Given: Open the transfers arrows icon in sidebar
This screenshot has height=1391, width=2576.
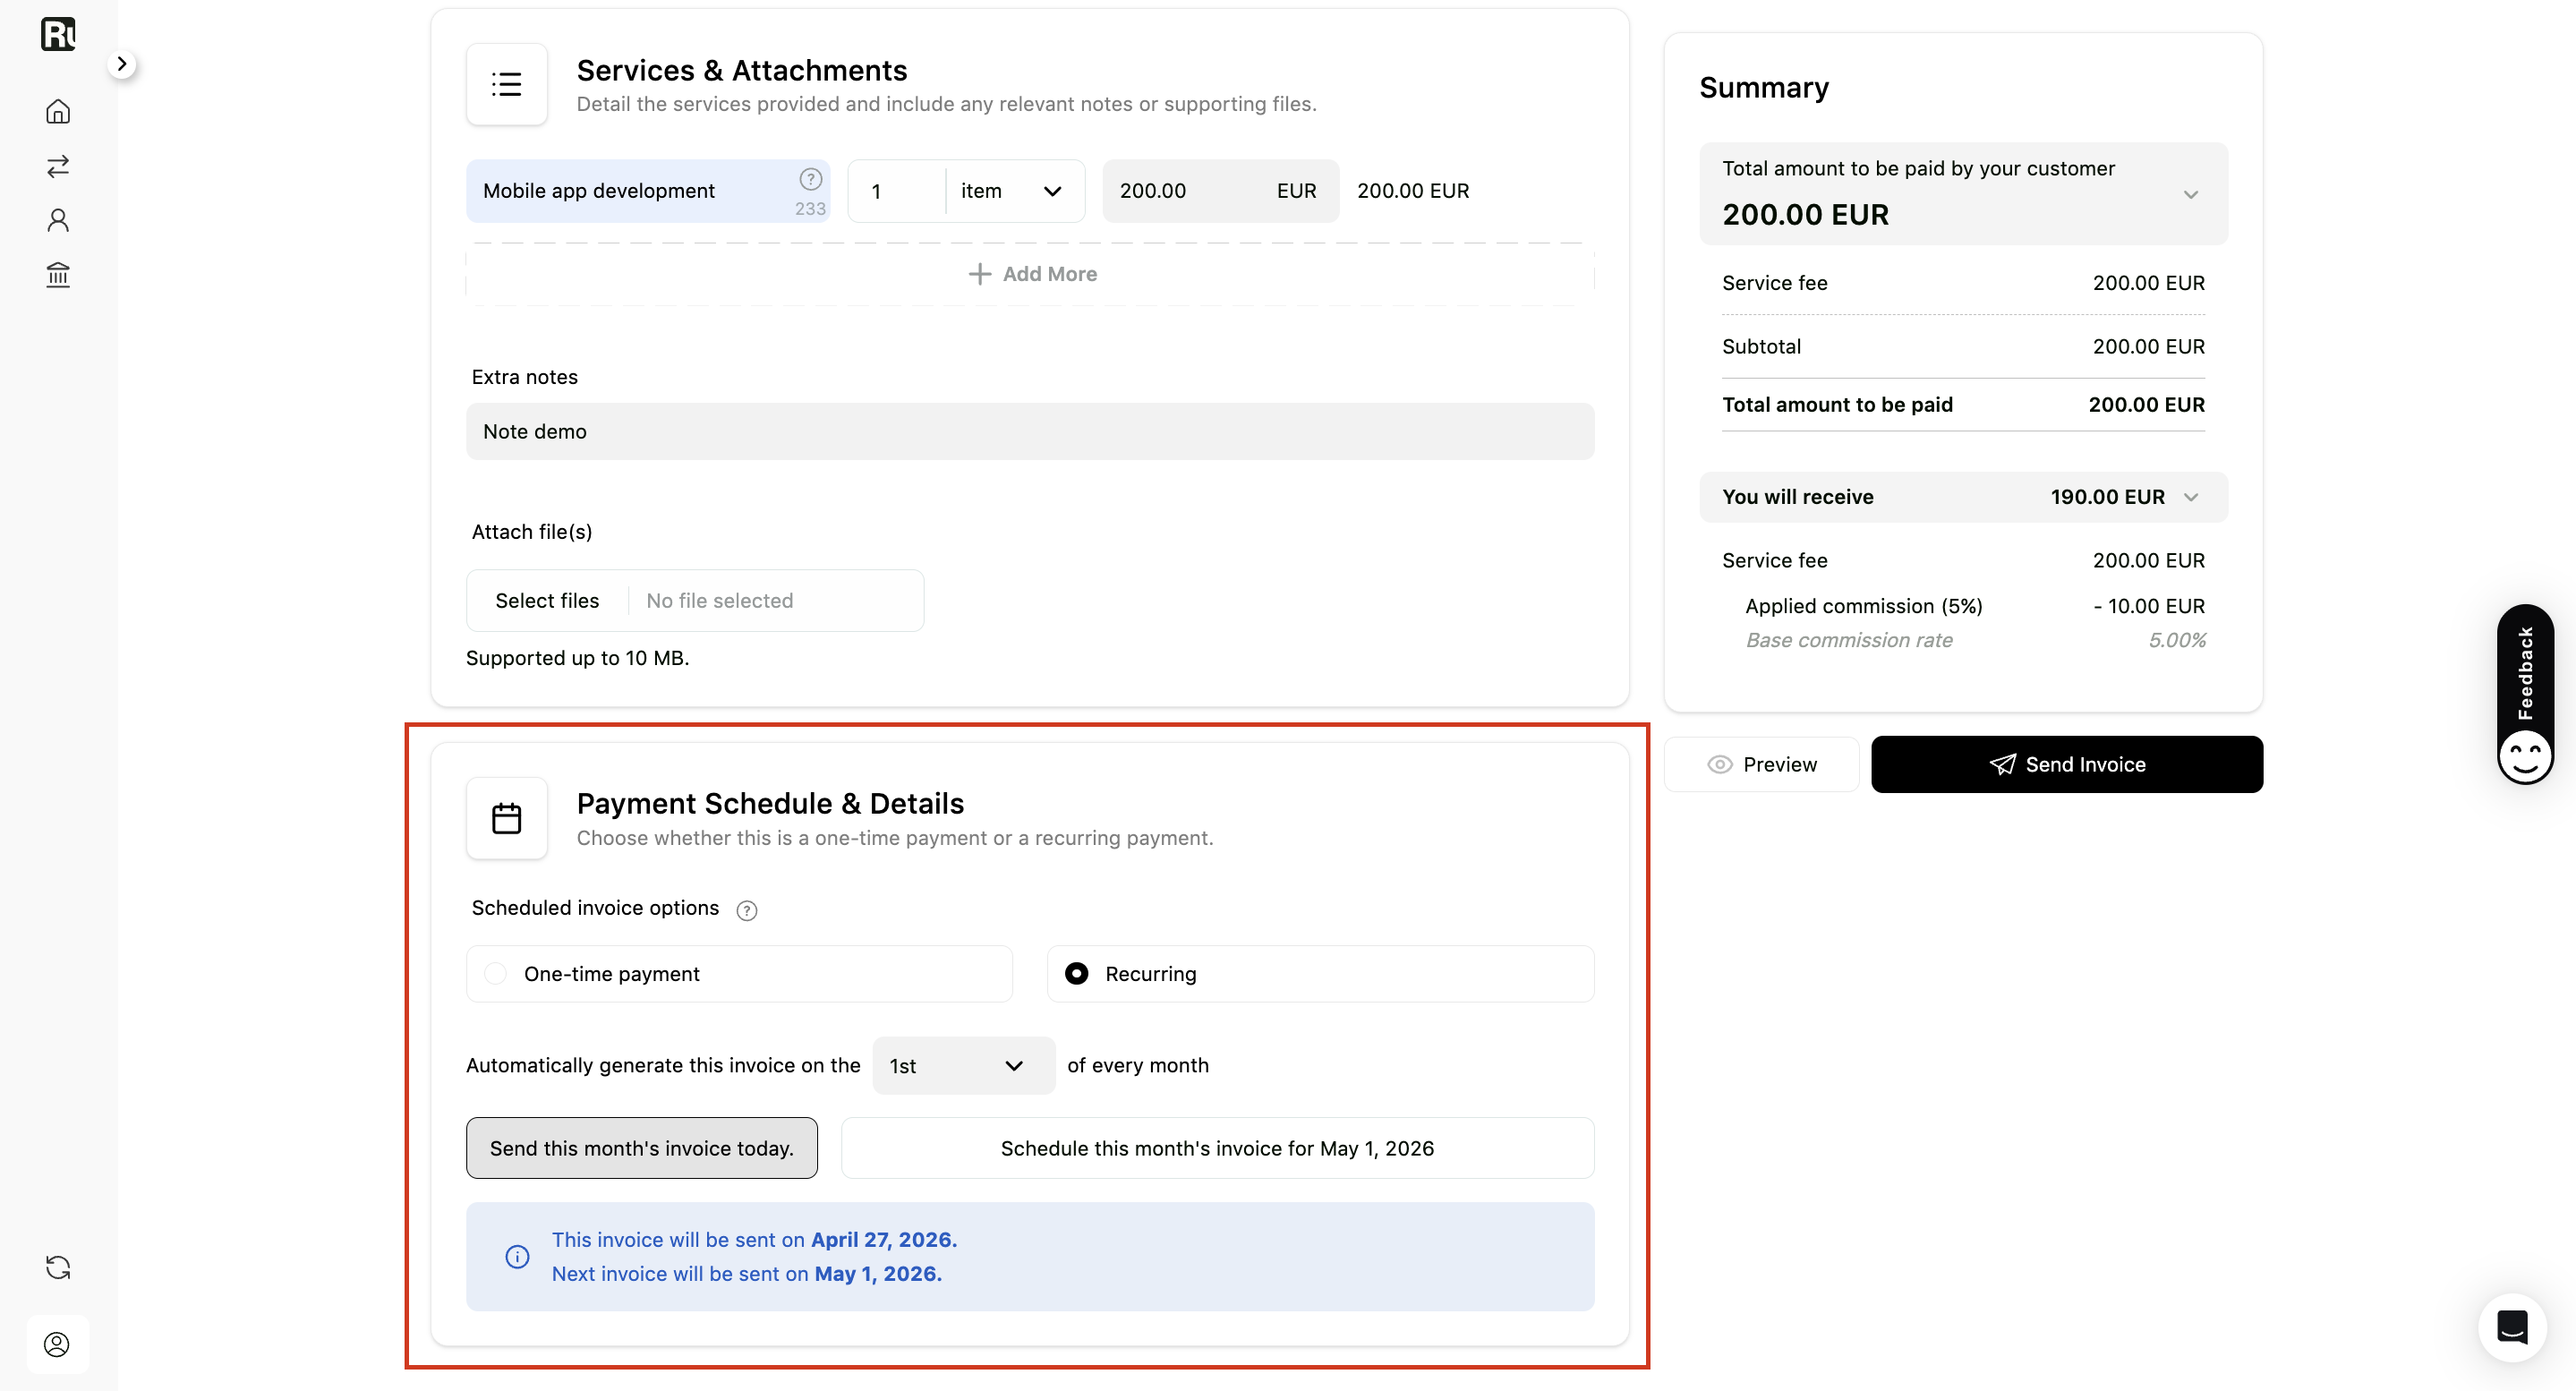Looking at the screenshot, I should click(x=58, y=166).
